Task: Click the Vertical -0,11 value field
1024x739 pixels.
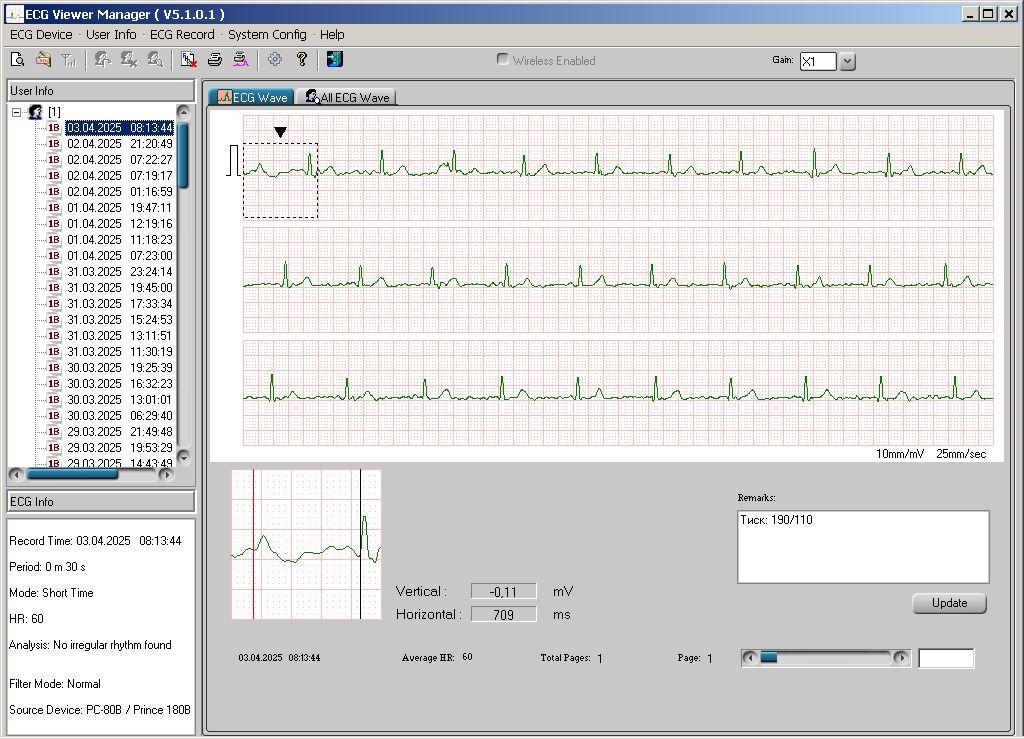Action: click(504, 591)
